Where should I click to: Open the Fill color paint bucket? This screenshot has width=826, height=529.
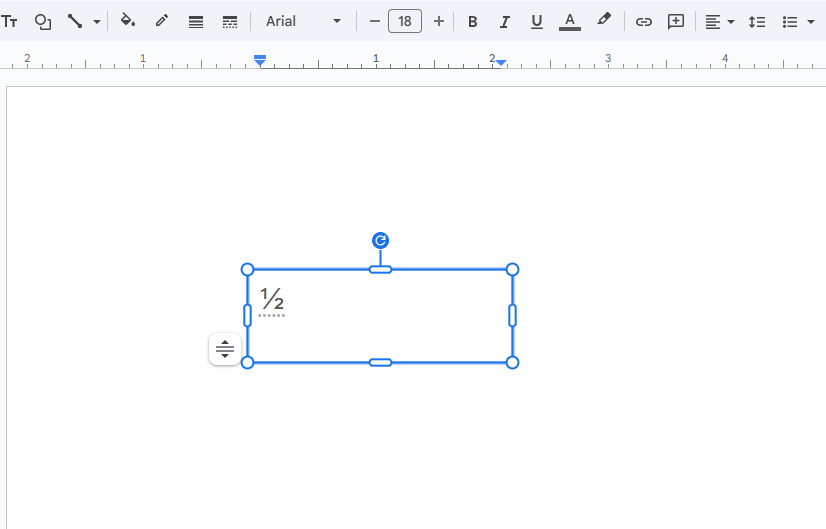coord(127,21)
